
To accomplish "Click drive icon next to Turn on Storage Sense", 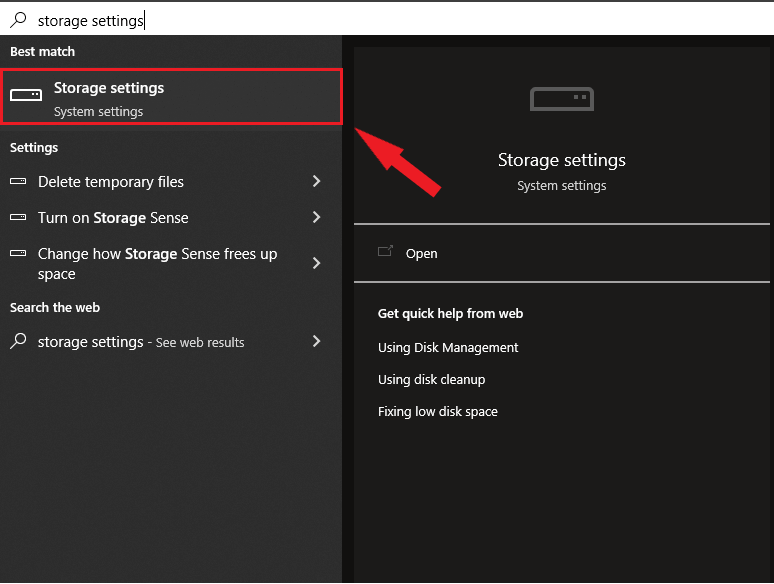I will 18,217.
